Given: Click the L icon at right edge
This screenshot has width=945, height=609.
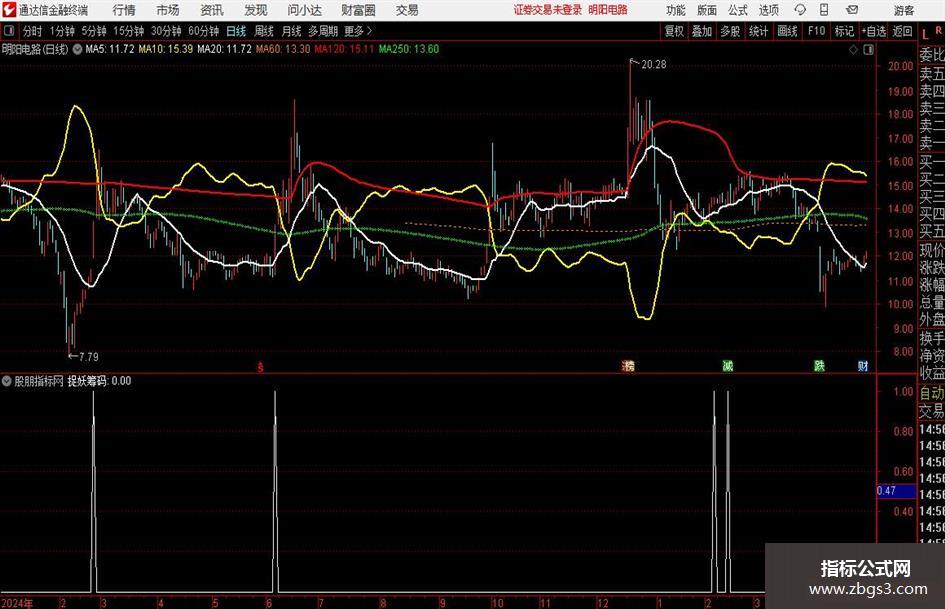Looking at the screenshot, I should [925, 34].
